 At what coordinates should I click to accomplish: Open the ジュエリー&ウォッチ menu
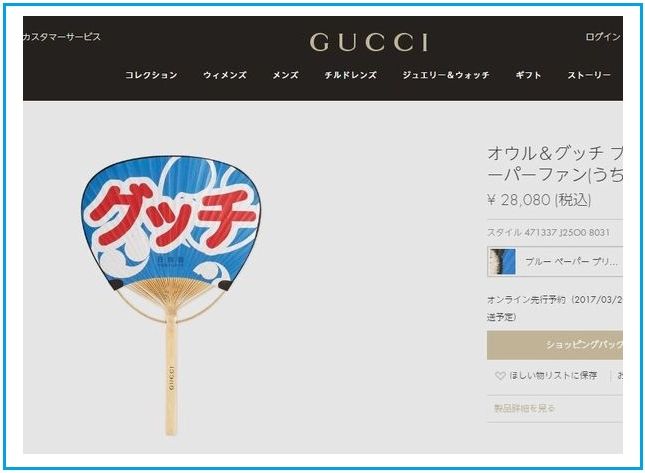(446, 75)
